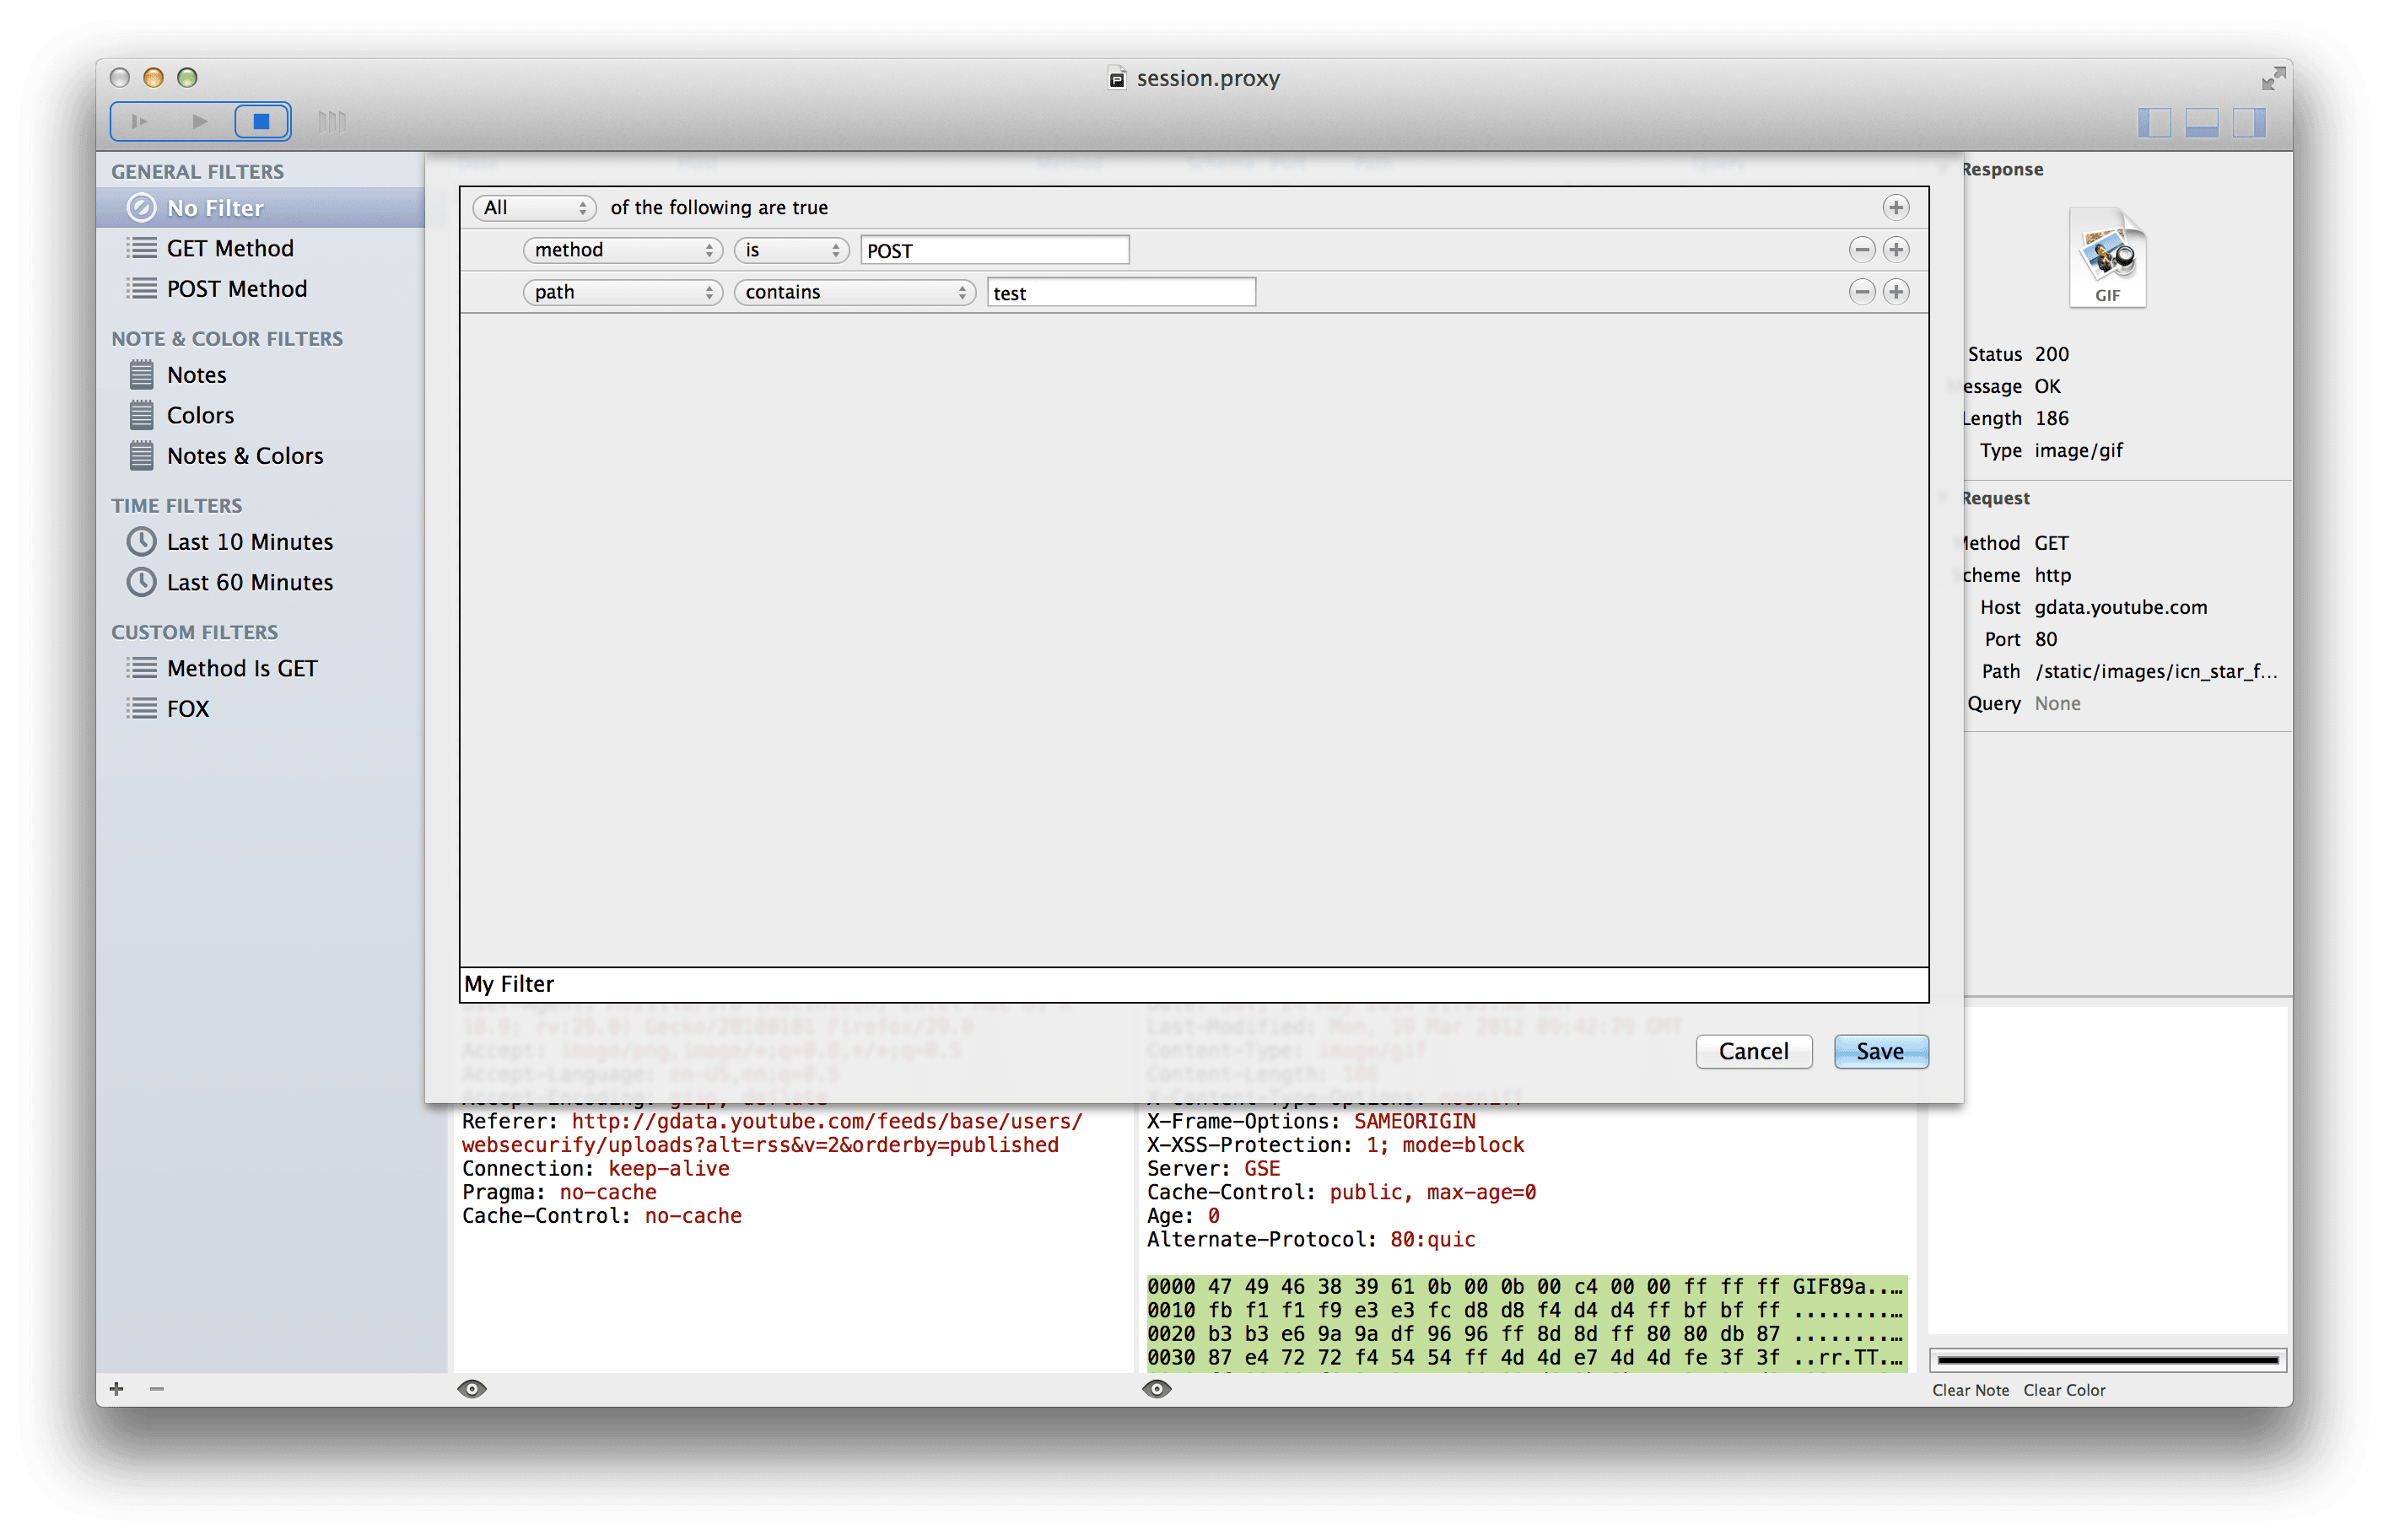Click the Save button
Image resolution: width=2389 pixels, height=1540 pixels.
coord(1880,1051)
